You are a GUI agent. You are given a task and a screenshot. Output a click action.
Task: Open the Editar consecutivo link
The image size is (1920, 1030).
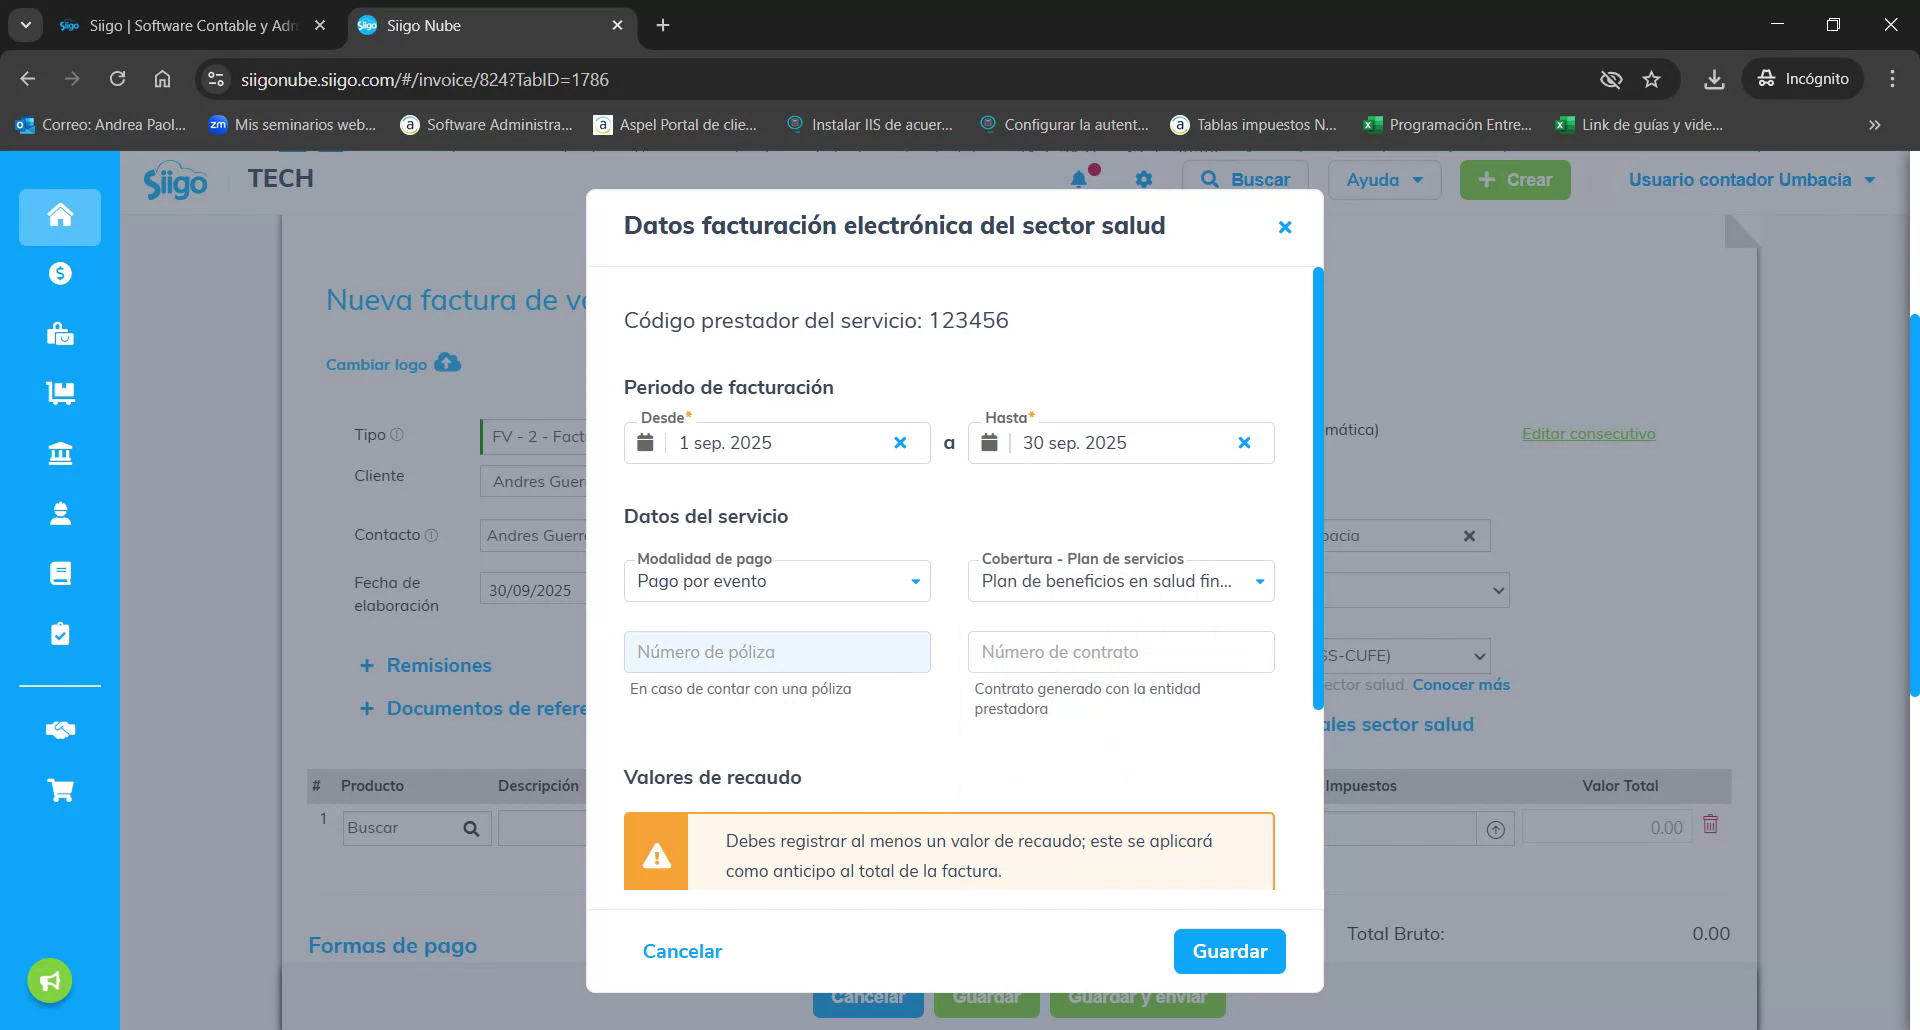point(1588,433)
